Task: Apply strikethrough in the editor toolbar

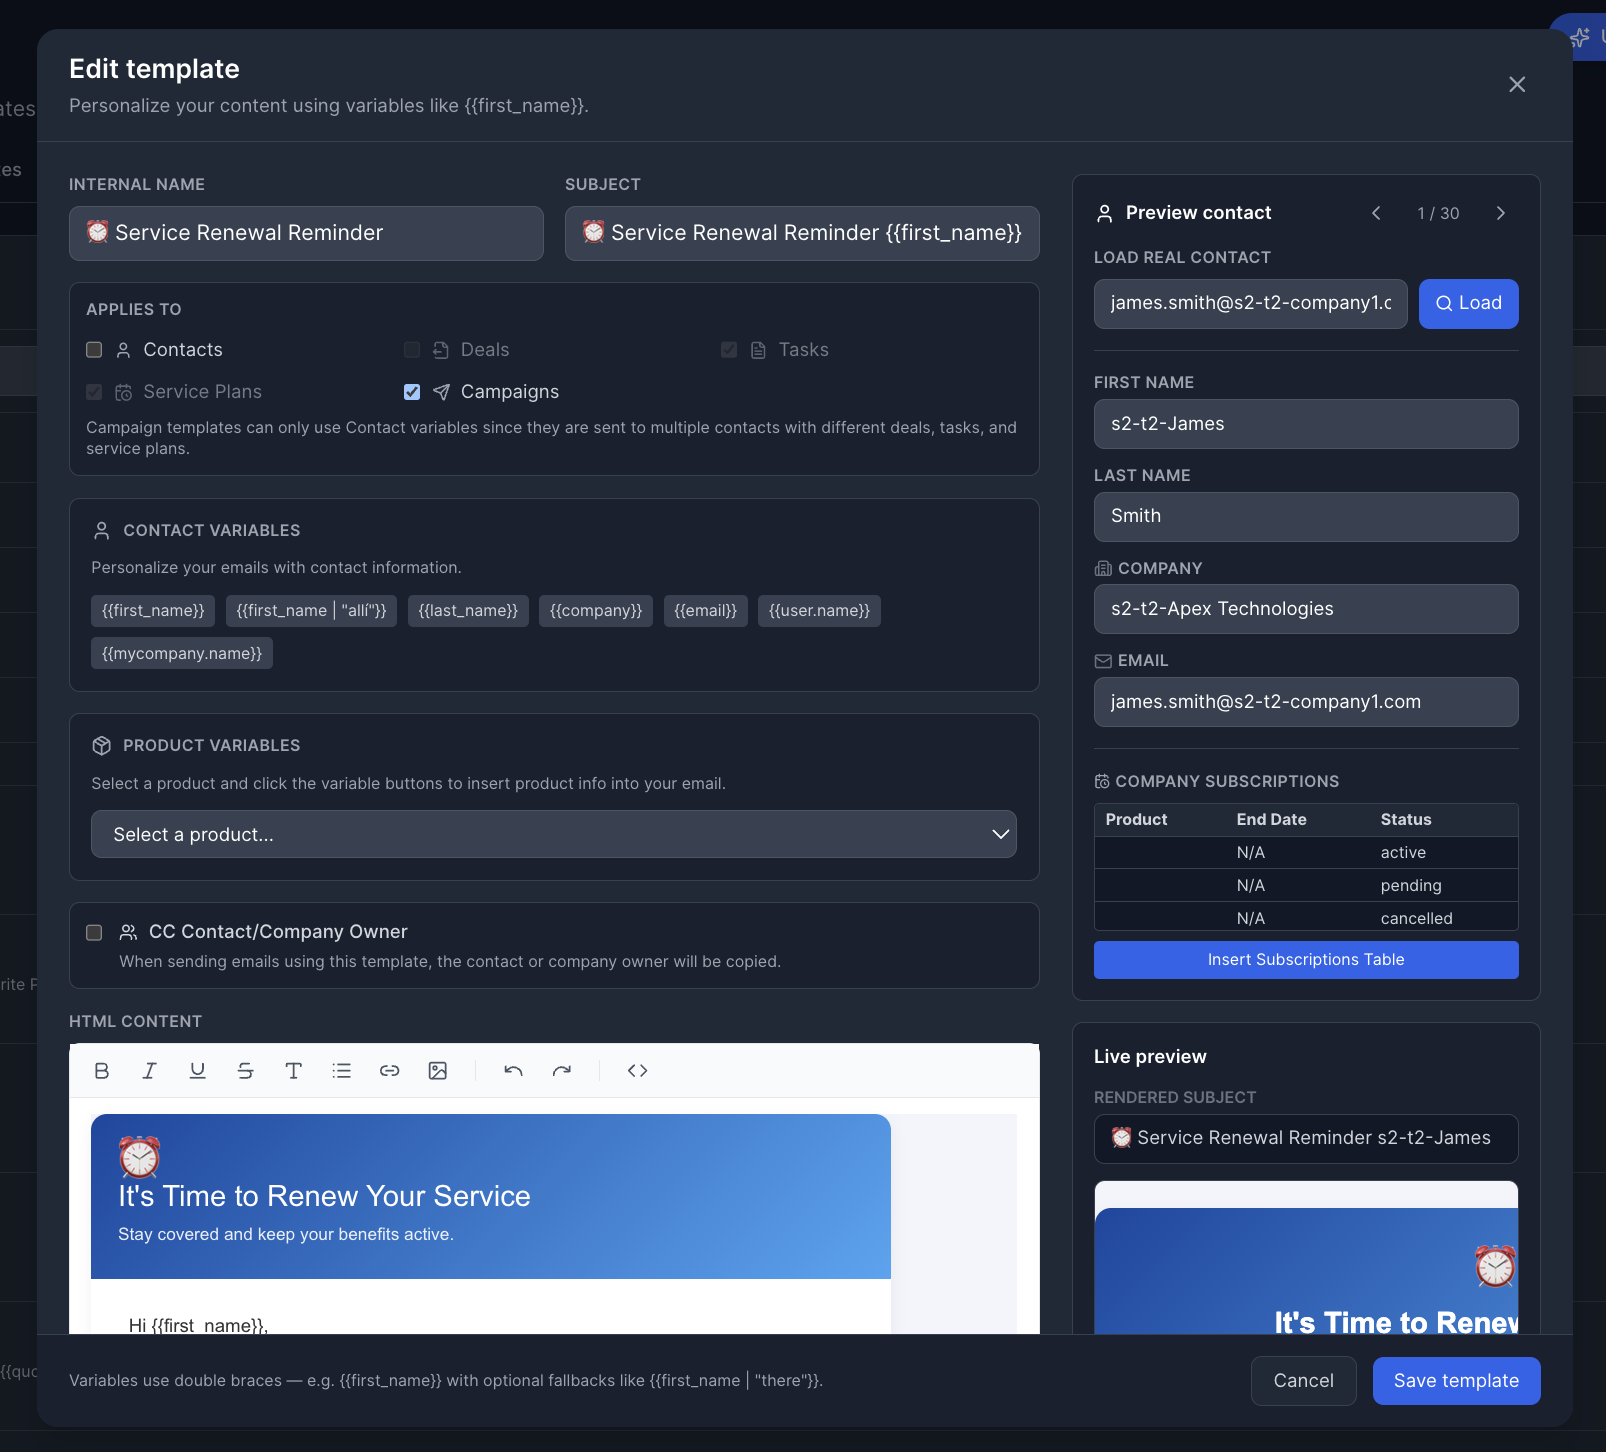Action: click(246, 1071)
